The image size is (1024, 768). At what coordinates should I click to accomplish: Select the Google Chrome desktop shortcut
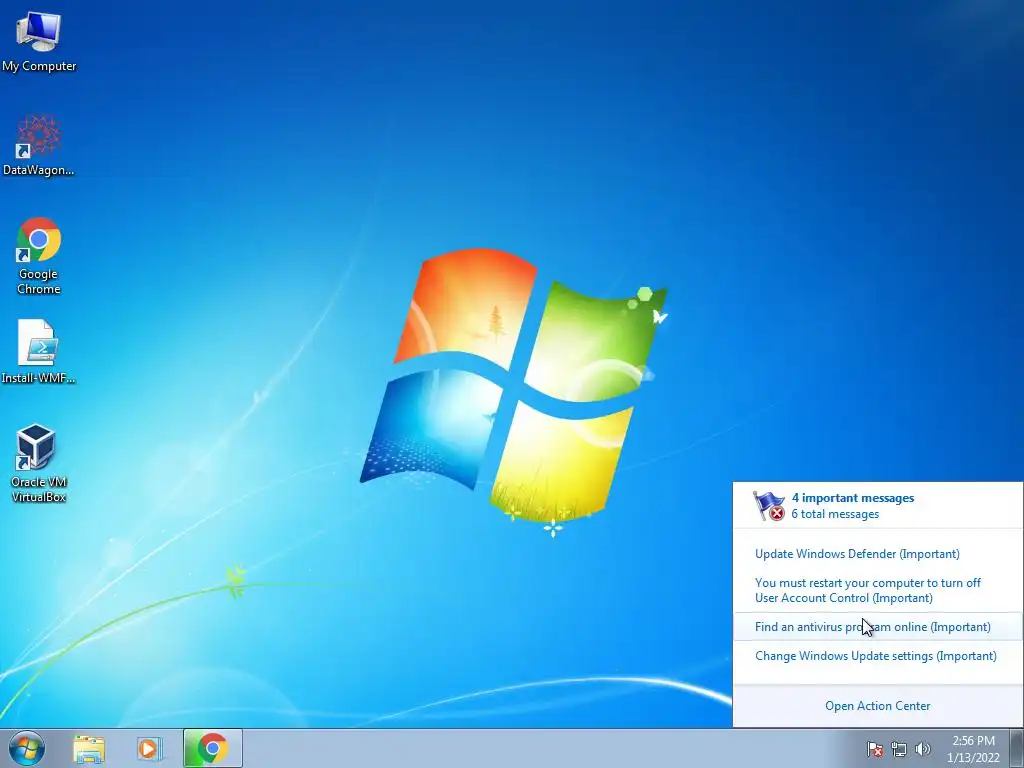[x=39, y=256]
